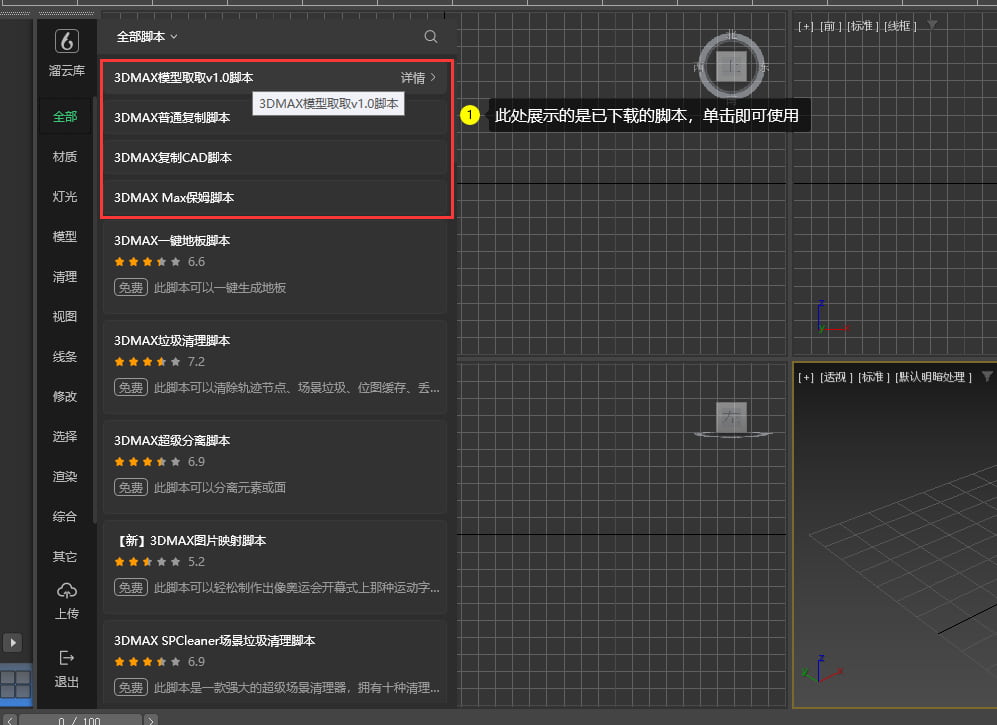
Task: Select the 修改 category tab
Action: (65, 397)
